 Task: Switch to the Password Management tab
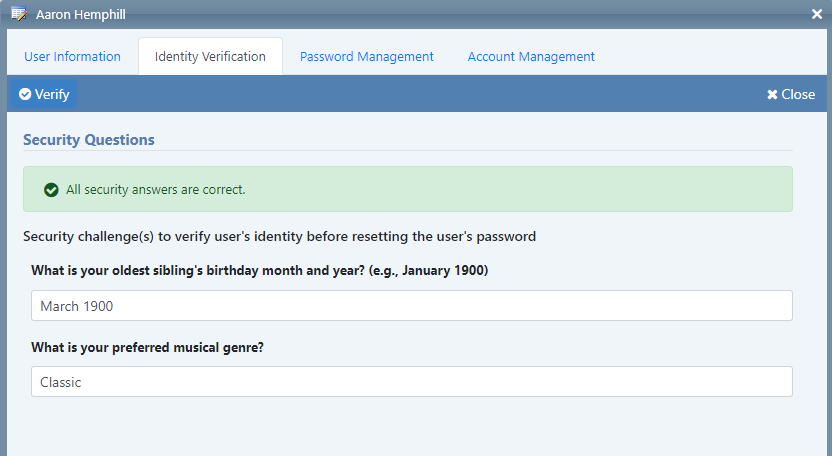[367, 56]
